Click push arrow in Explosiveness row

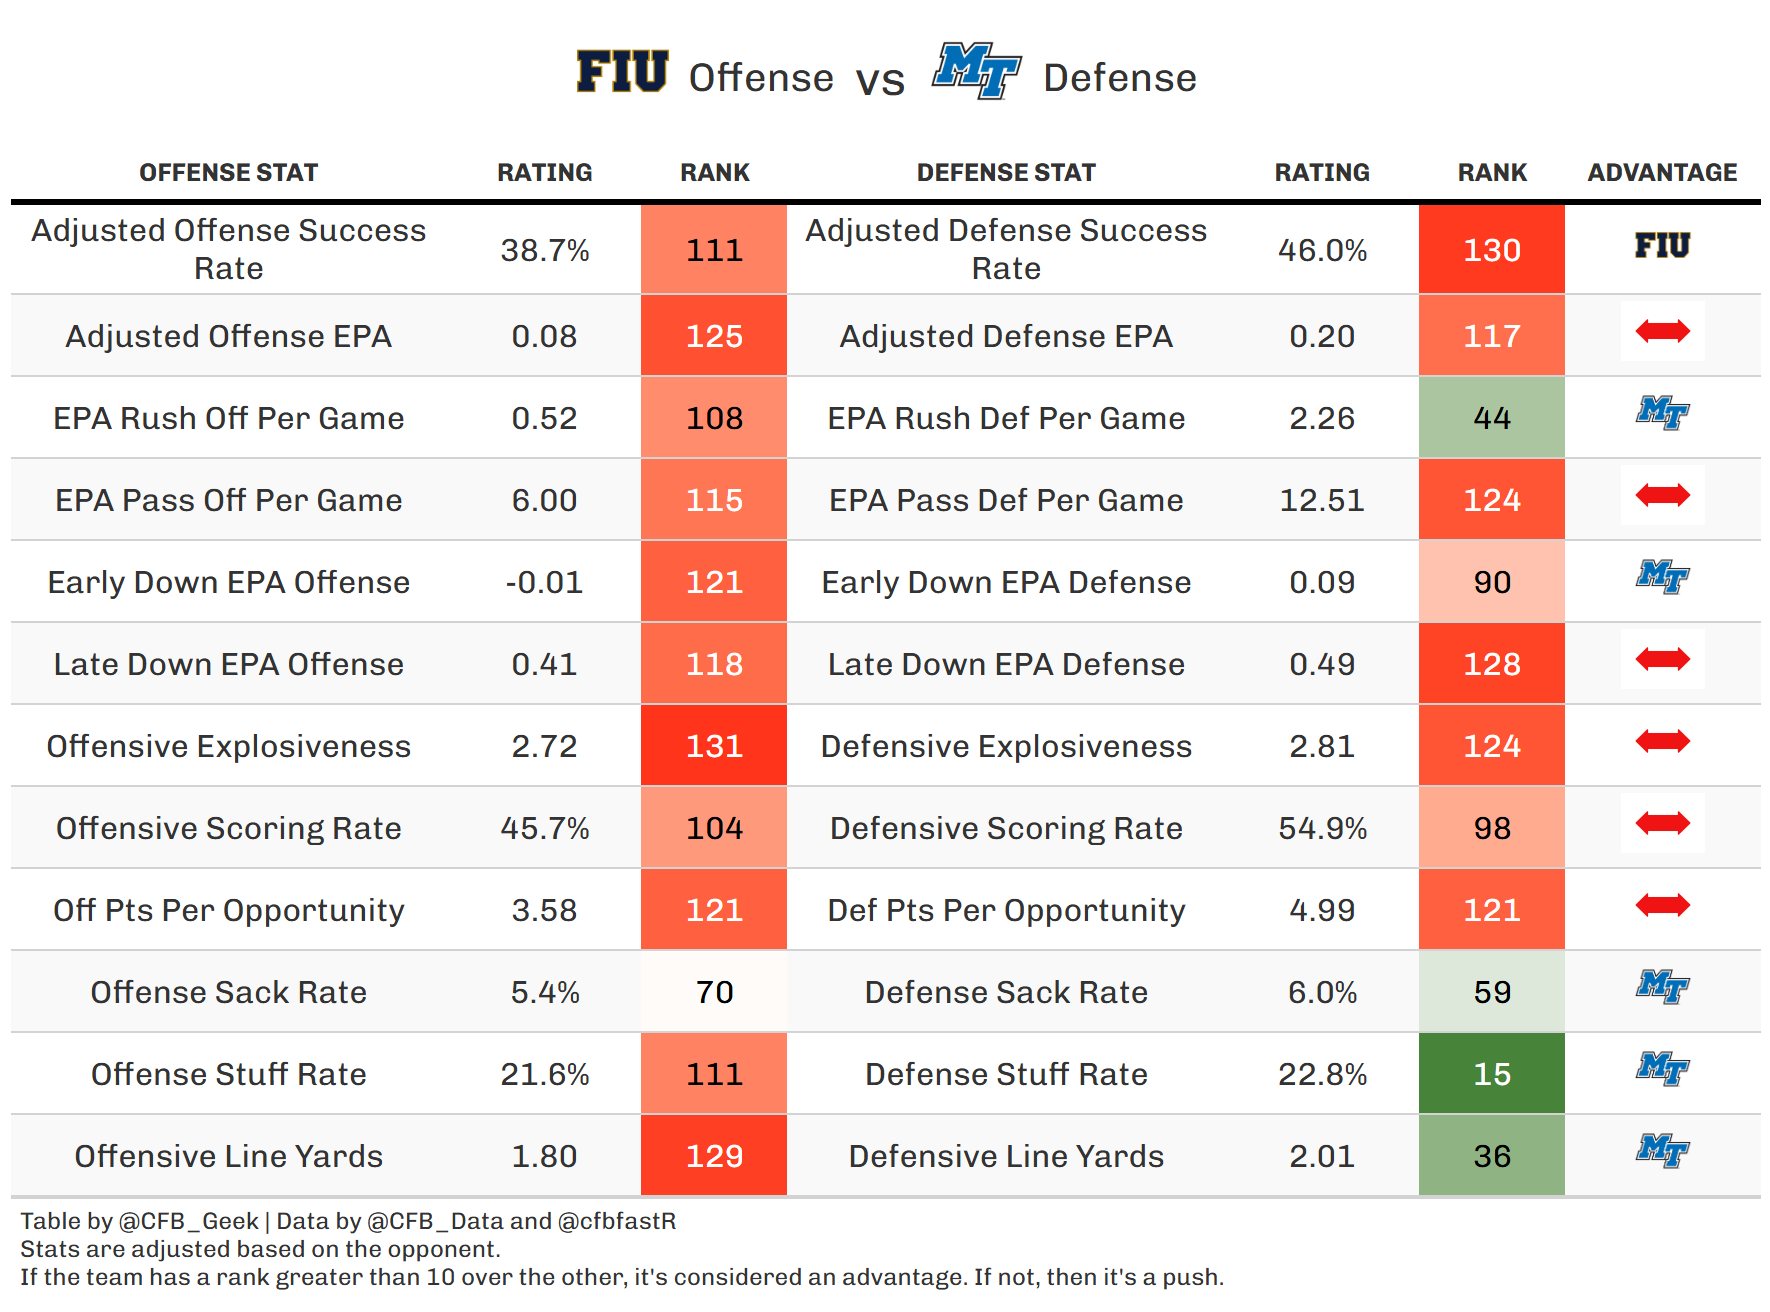tap(1662, 741)
